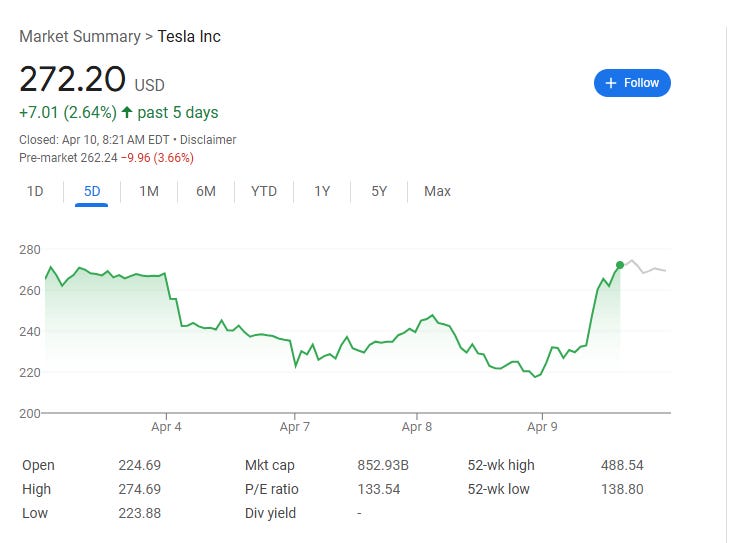This screenshot has width=732, height=543.
Task: Switch chart to 1M range
Action: (149, 191)
